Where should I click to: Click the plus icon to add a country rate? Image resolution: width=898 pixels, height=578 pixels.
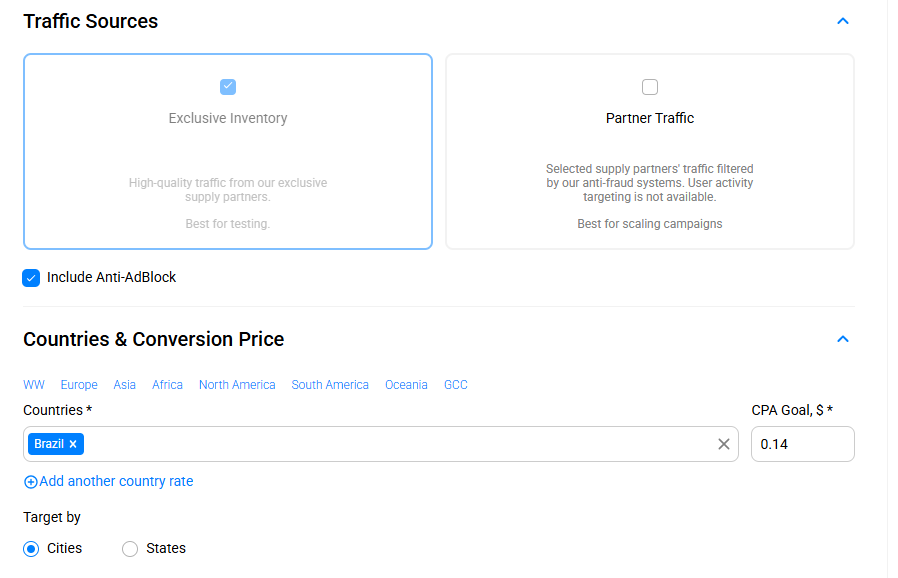coord(30,482)
